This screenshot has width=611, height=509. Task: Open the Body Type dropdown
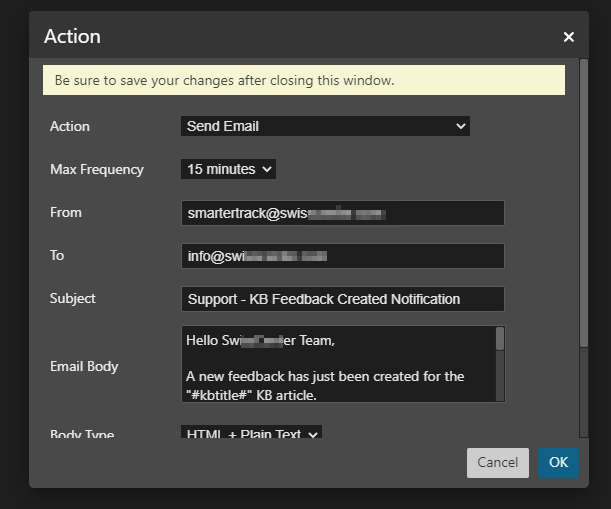[x=251, y=434]
